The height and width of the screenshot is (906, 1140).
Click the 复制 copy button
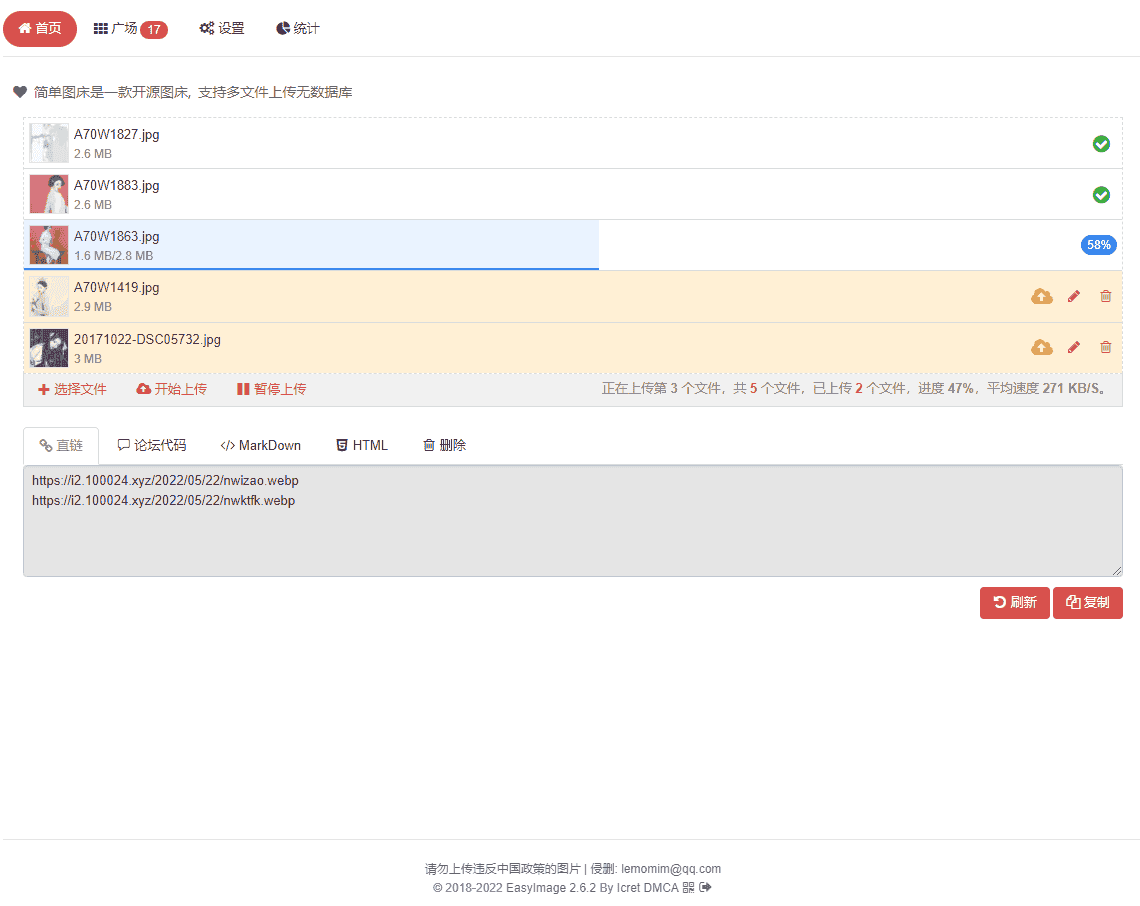tap(1088, 602)
